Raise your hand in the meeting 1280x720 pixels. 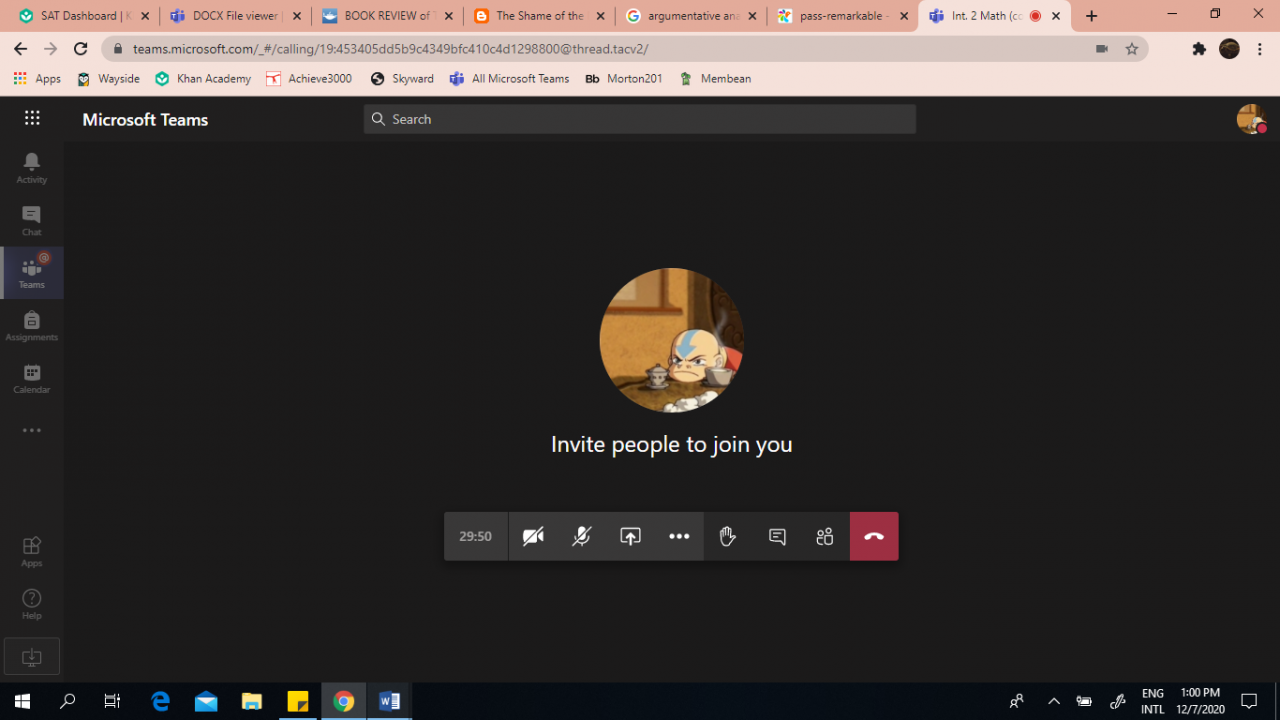coord(728,537)
